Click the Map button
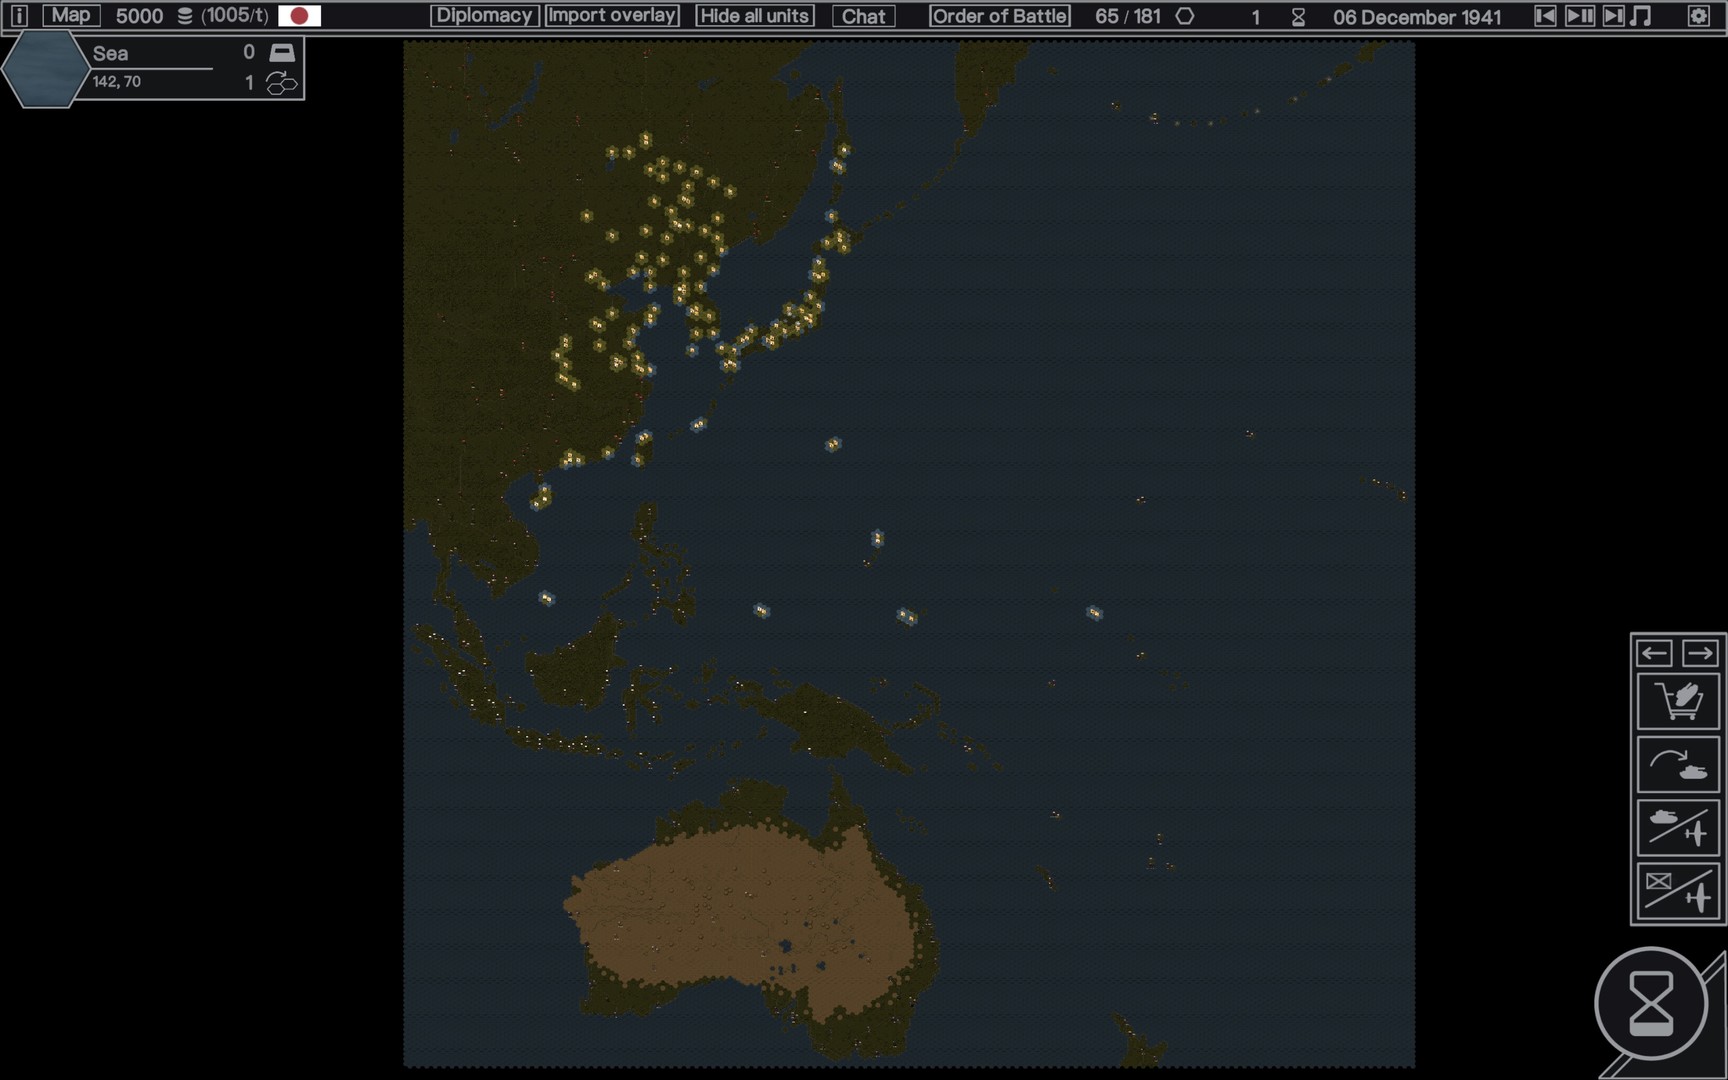 [x=71, y=15]
